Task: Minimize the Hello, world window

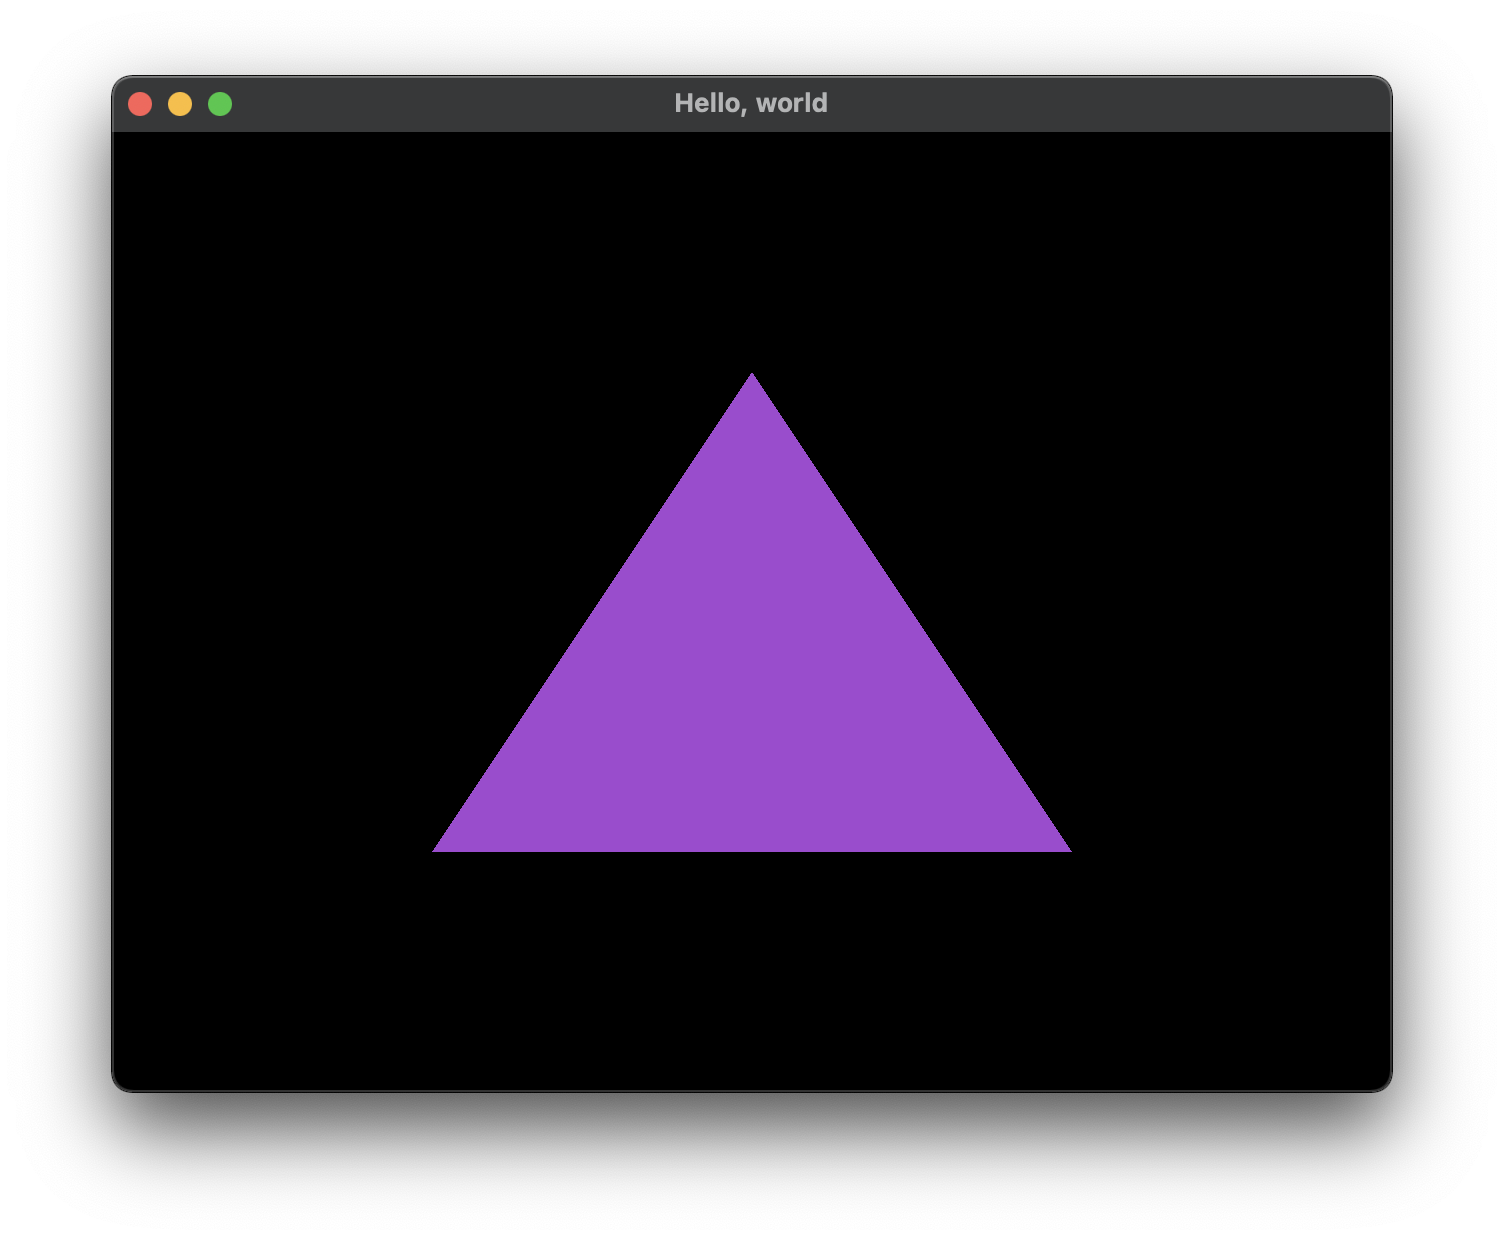Action: point(181,103)
